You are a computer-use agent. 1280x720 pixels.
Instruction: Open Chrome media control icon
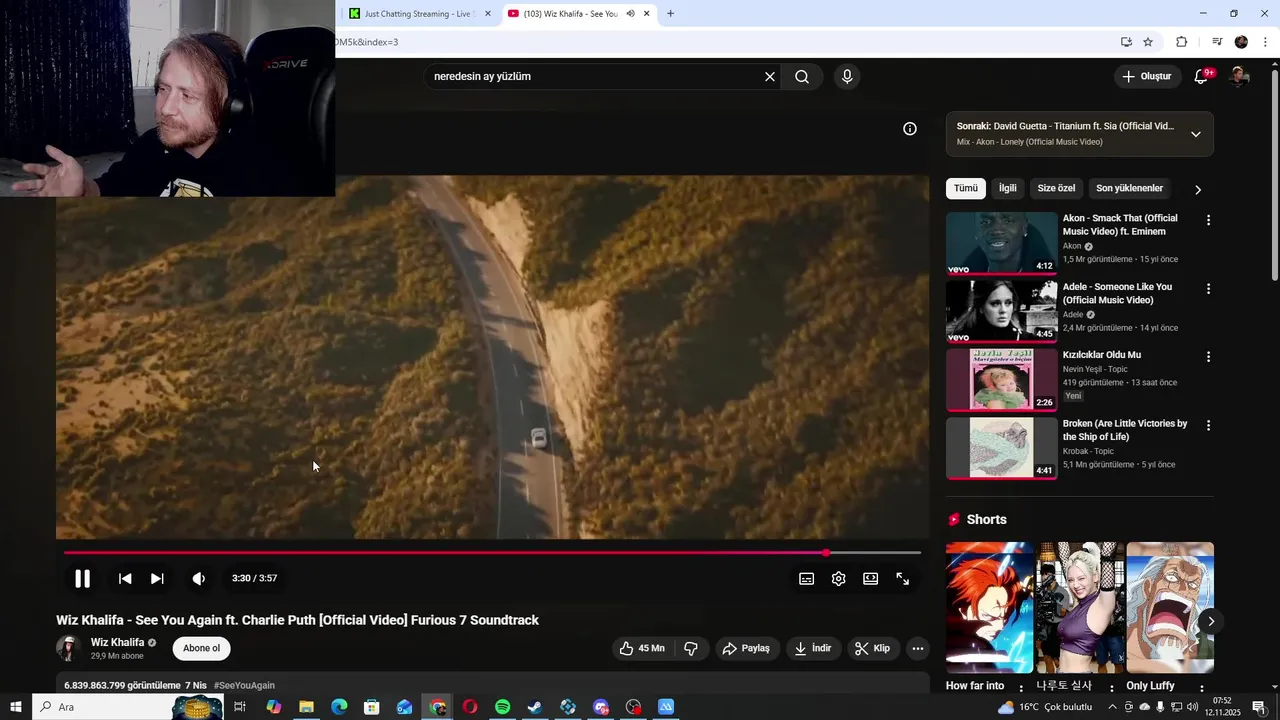(1217, 42)
